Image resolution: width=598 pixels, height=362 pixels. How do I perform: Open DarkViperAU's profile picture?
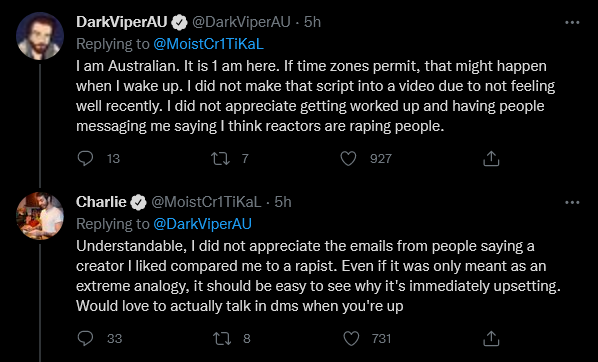[40, 36]
